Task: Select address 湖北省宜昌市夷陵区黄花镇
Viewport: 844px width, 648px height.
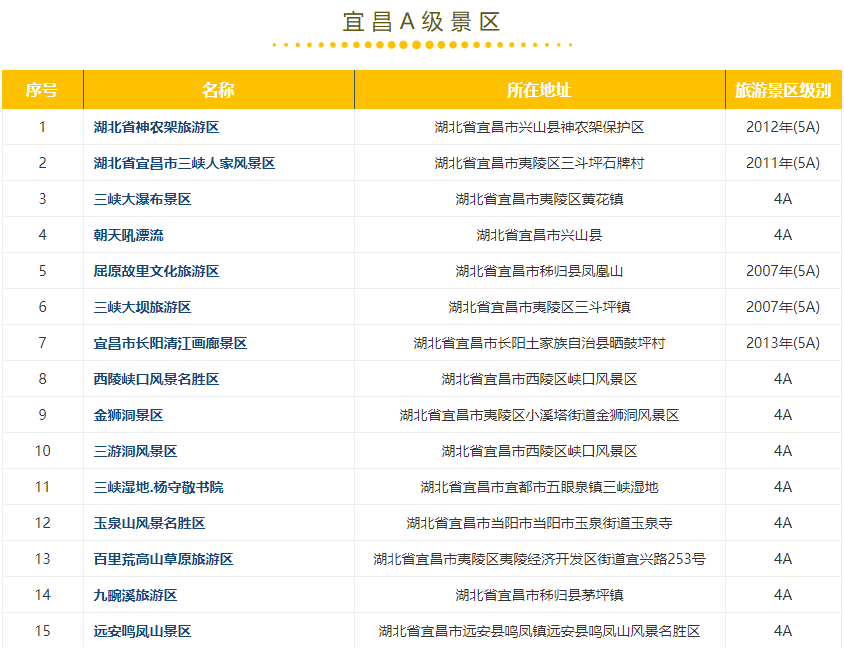Action: click(539, 199)
